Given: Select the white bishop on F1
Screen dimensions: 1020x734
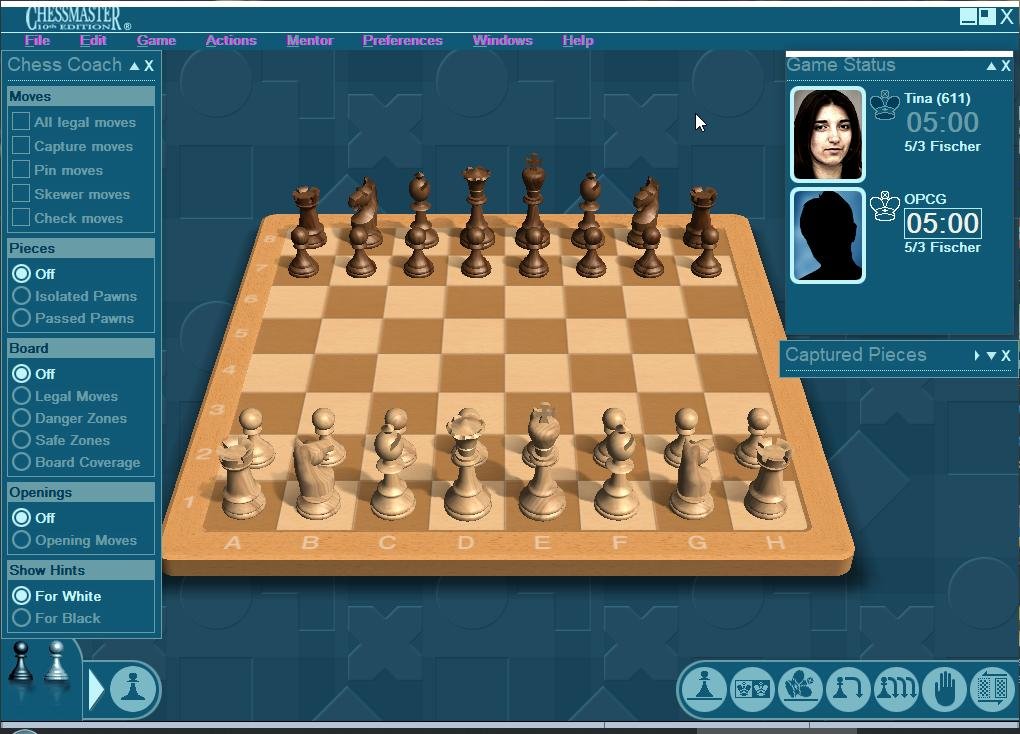Looking at the screenshot, I should click(617, 470).
